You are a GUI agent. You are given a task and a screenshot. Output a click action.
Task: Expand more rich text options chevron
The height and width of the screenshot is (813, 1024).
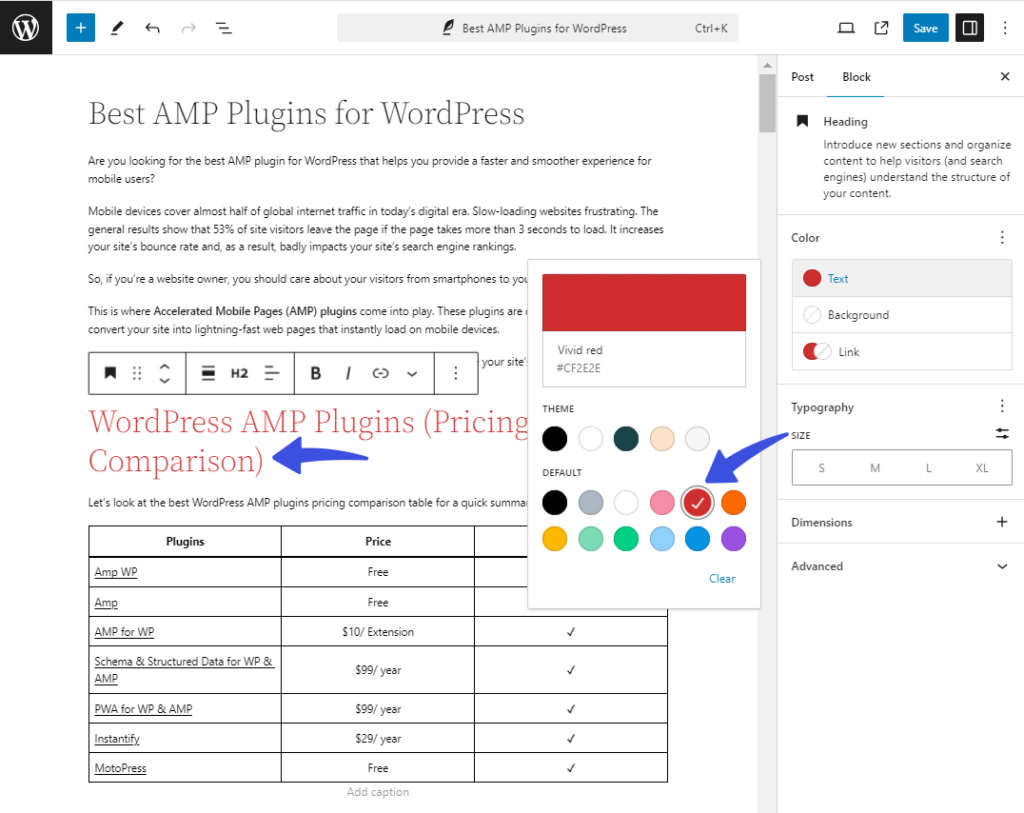pos(411,374)
